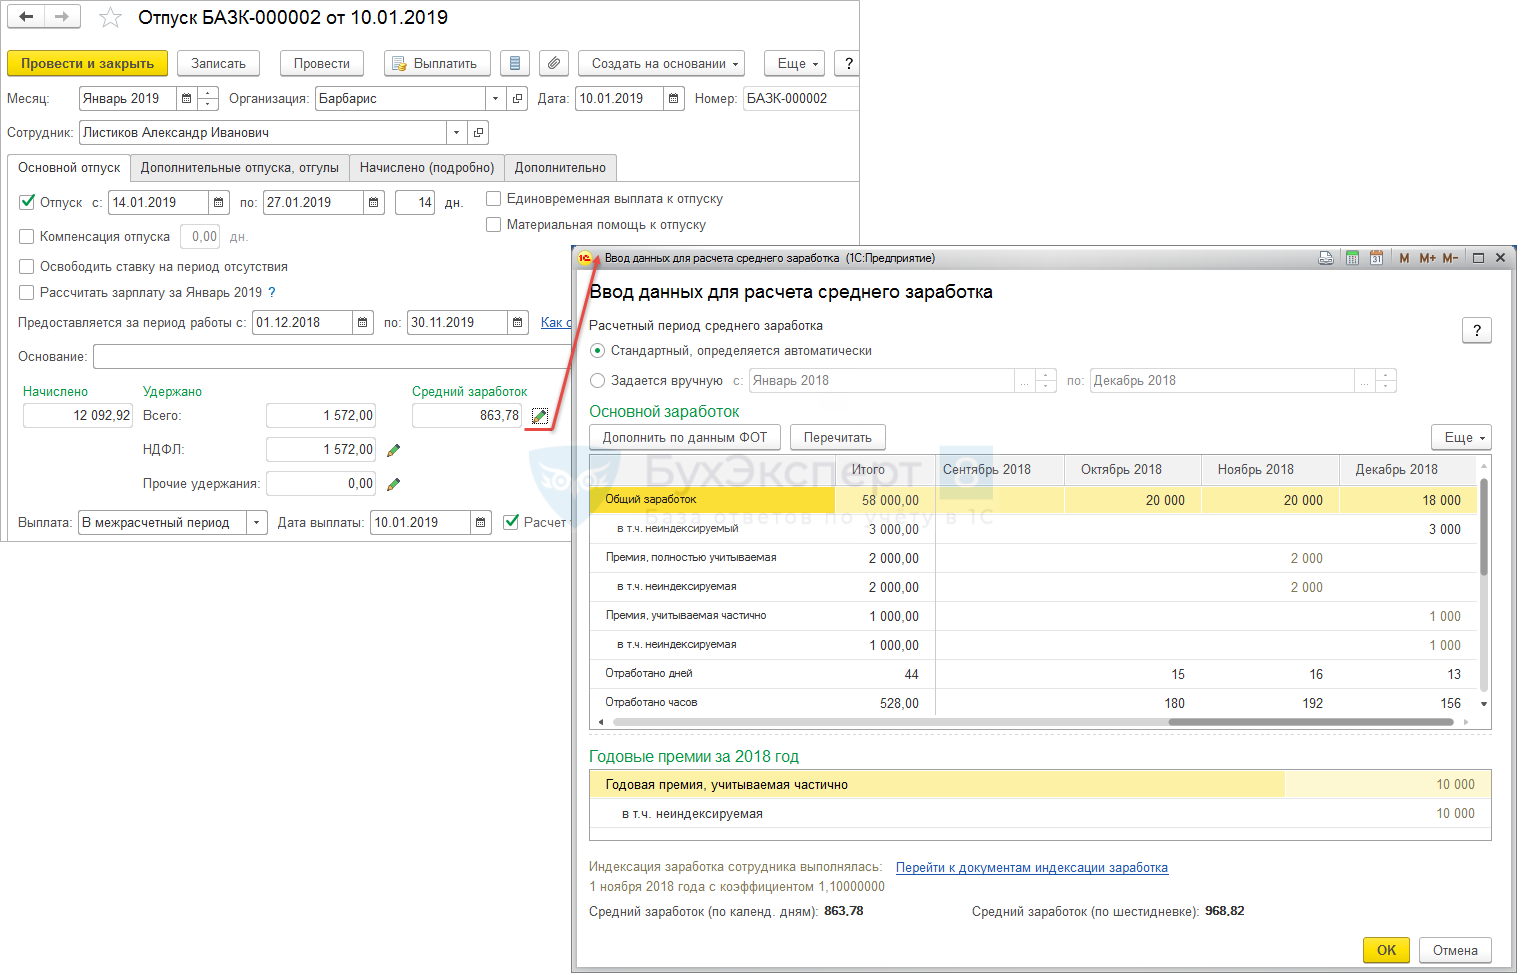Click the M- memory subtract button

point(1450,258)
